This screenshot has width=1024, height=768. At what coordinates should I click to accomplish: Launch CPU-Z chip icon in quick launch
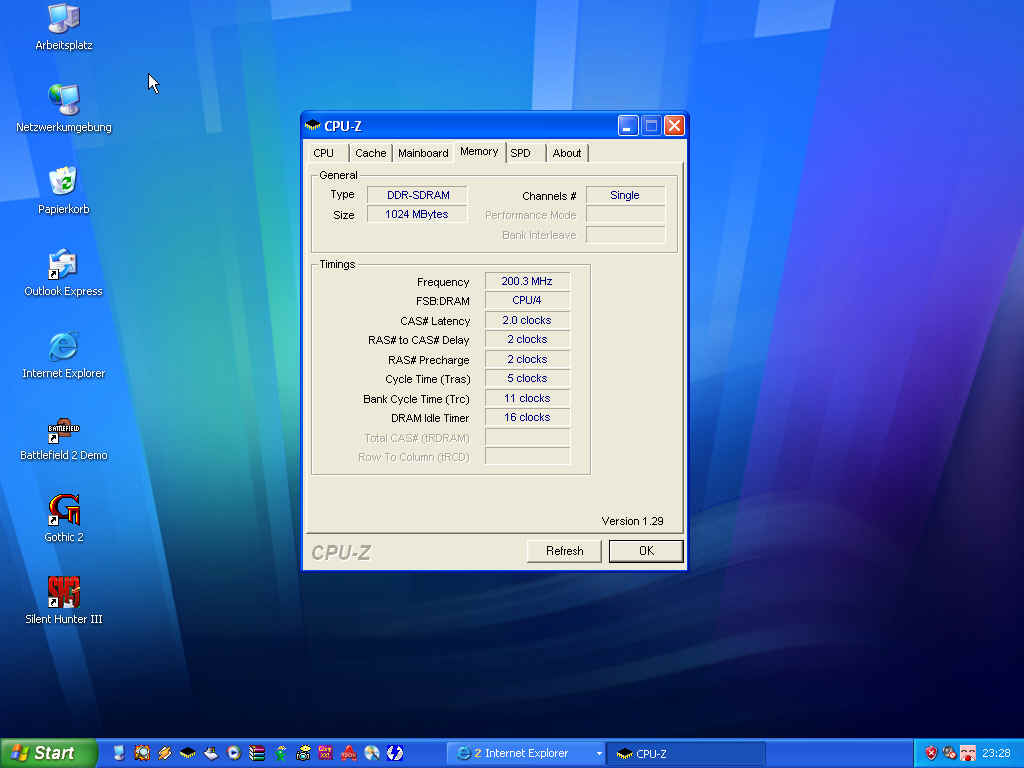pyautogui.click(x=187, y=753)
